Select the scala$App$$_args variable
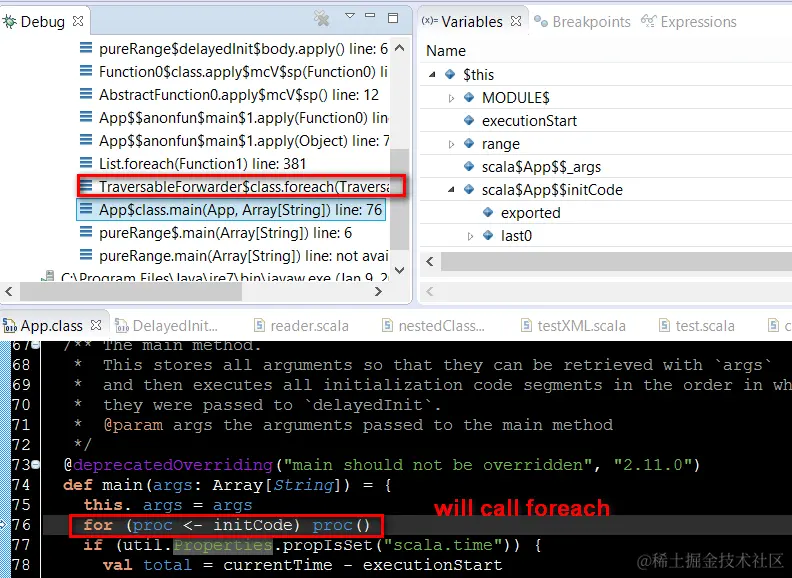792x578 pixels. [606, 167]
